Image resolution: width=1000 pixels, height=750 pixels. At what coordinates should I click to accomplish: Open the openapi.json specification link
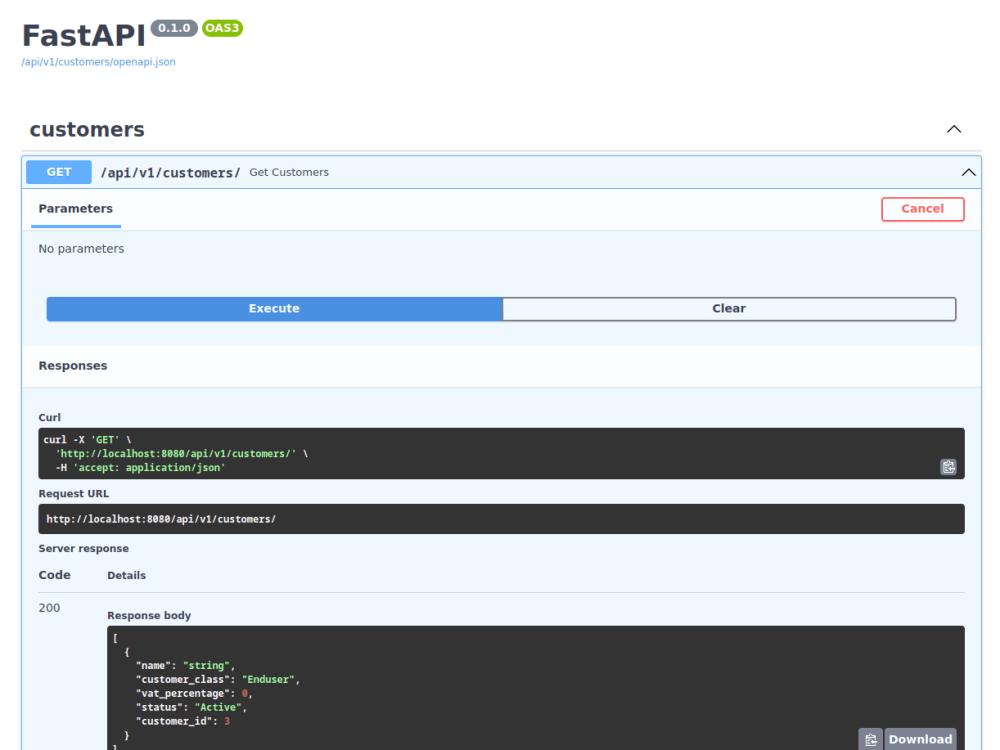tap(97, 61)
